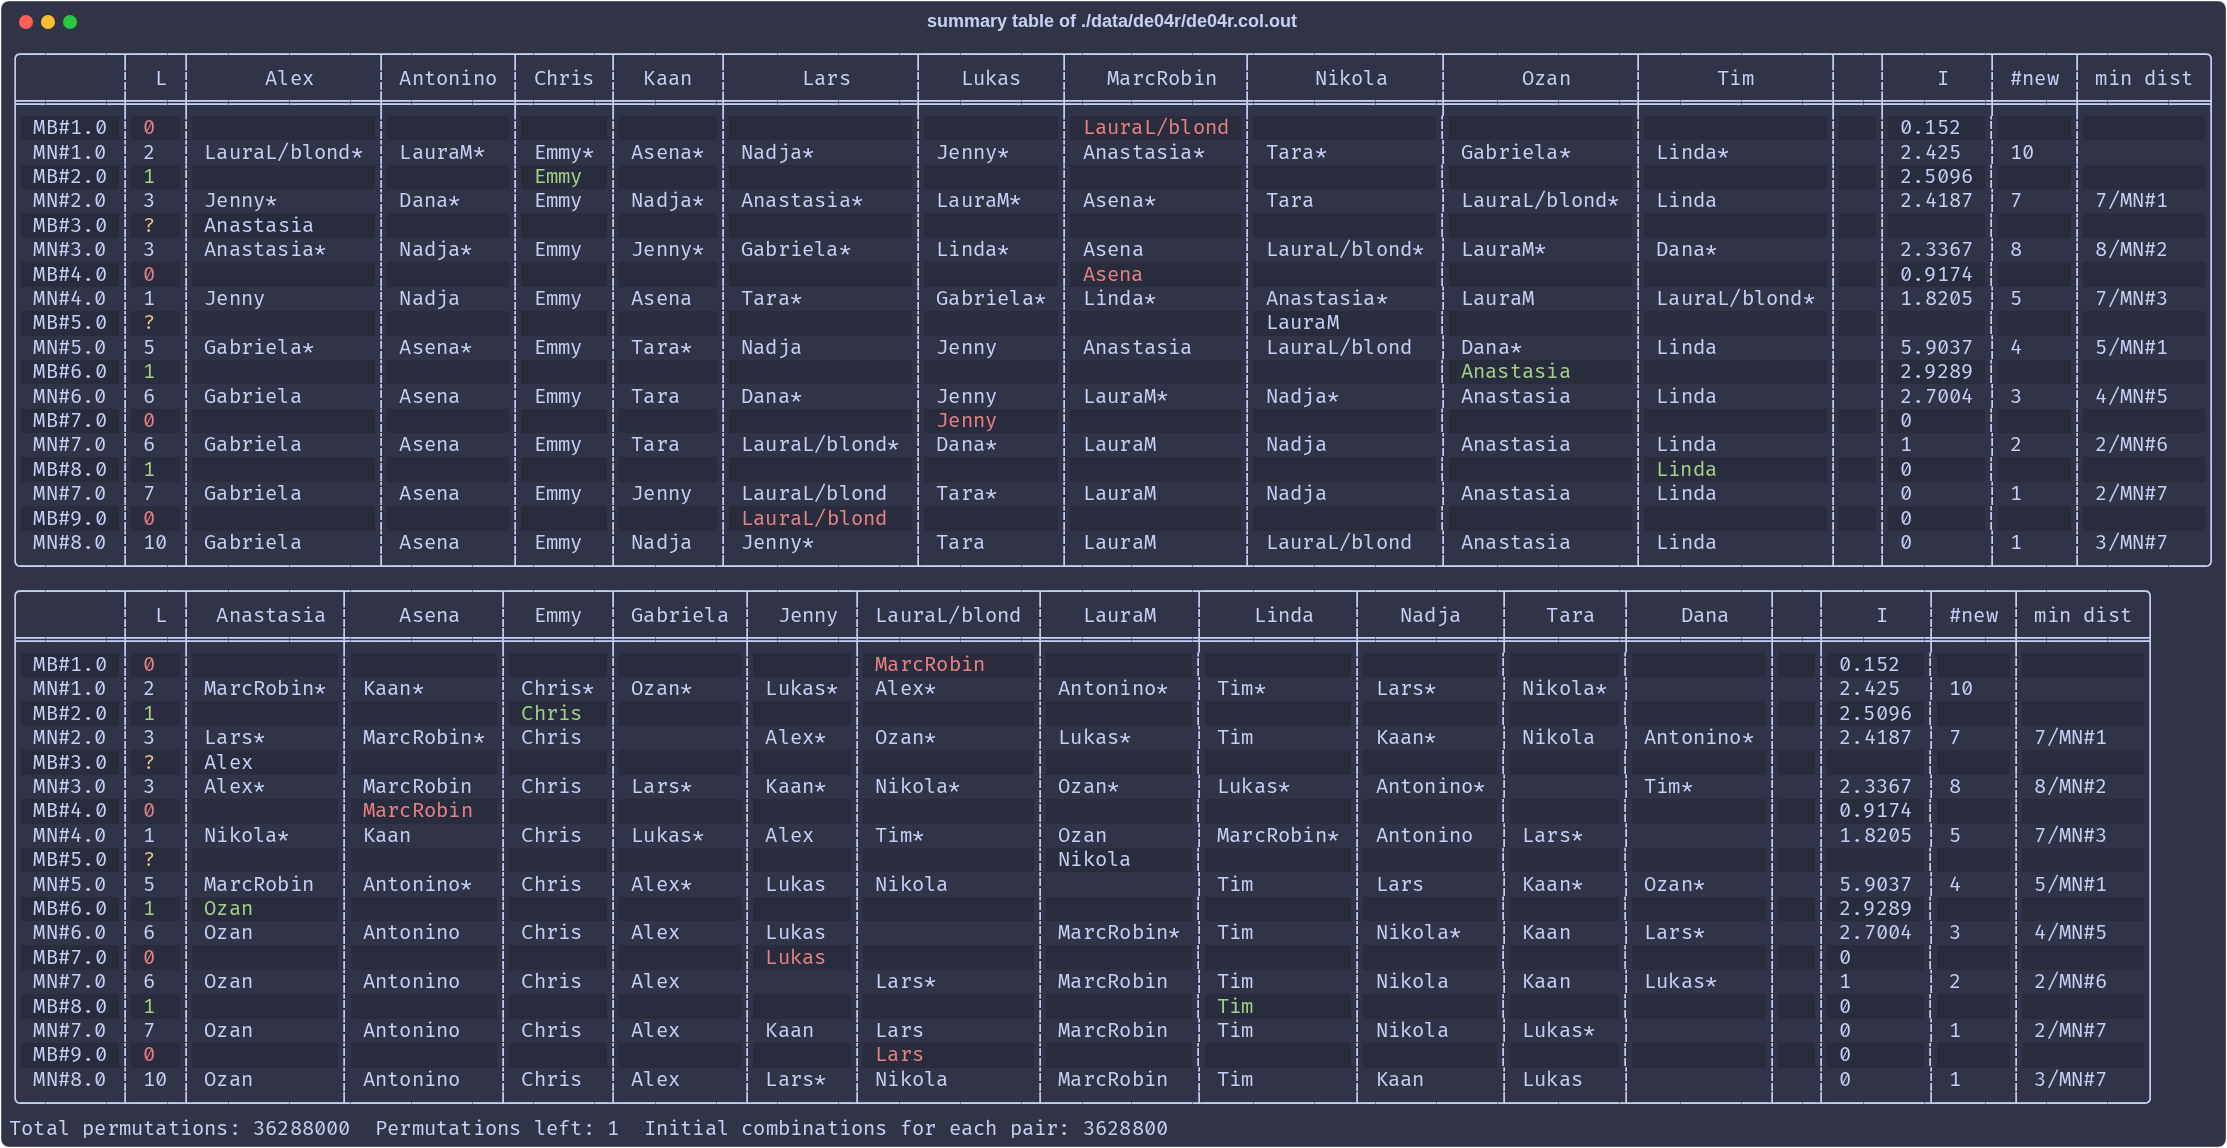Click the green 'Chris' cell in bottom MB#2.0 row

(x=551, y=713)
